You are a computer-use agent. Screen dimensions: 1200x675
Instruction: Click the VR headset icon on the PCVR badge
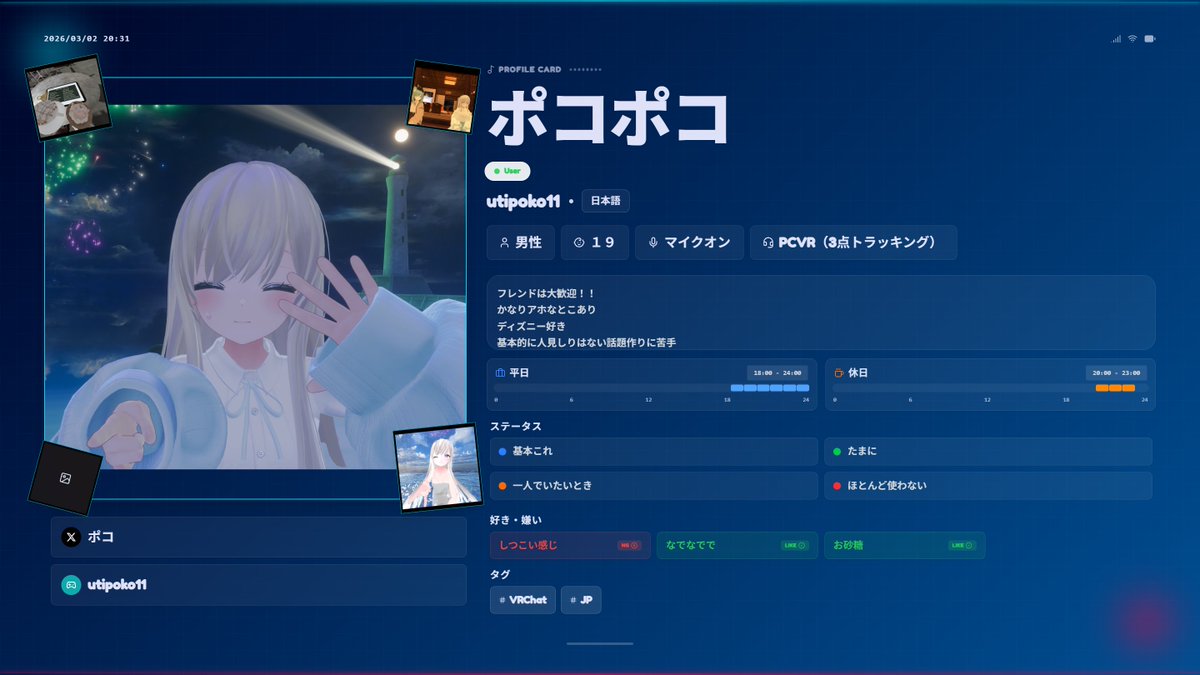pyautogui.click(x=766, y=242)
